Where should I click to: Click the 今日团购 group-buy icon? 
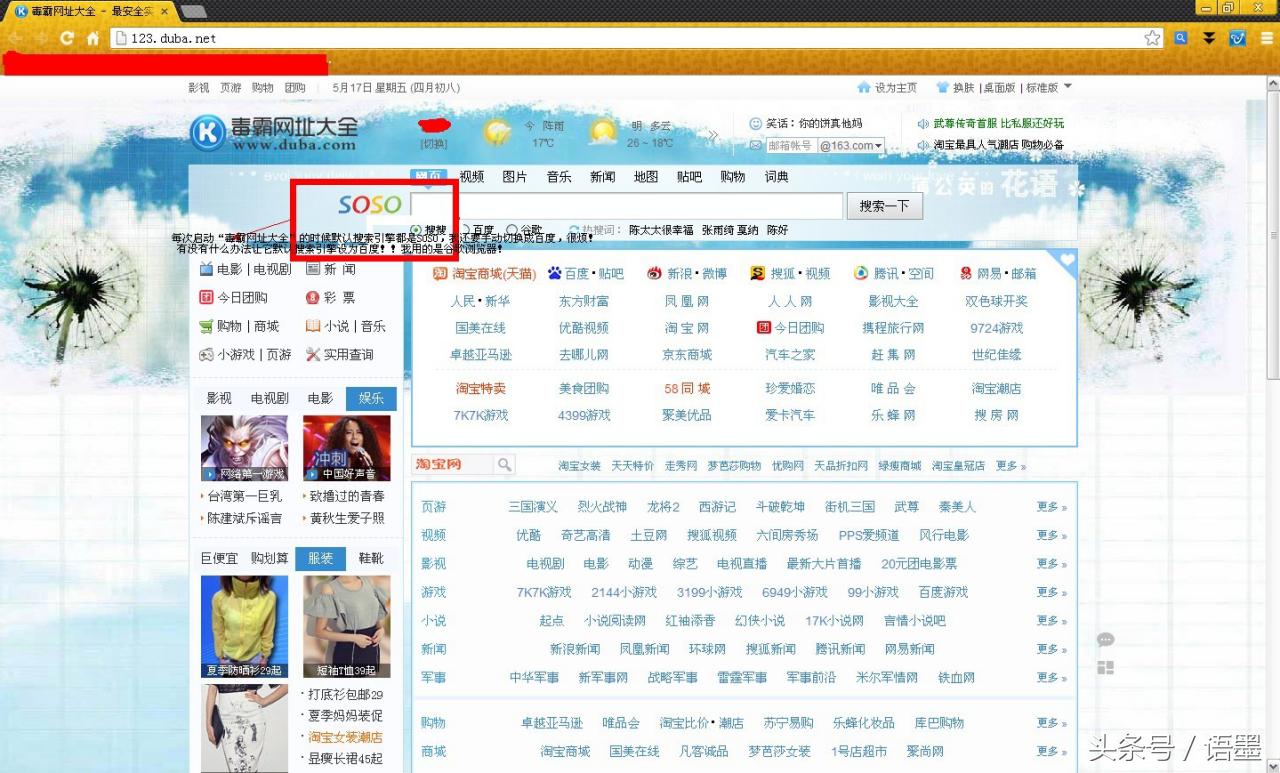tap(206, 296)
